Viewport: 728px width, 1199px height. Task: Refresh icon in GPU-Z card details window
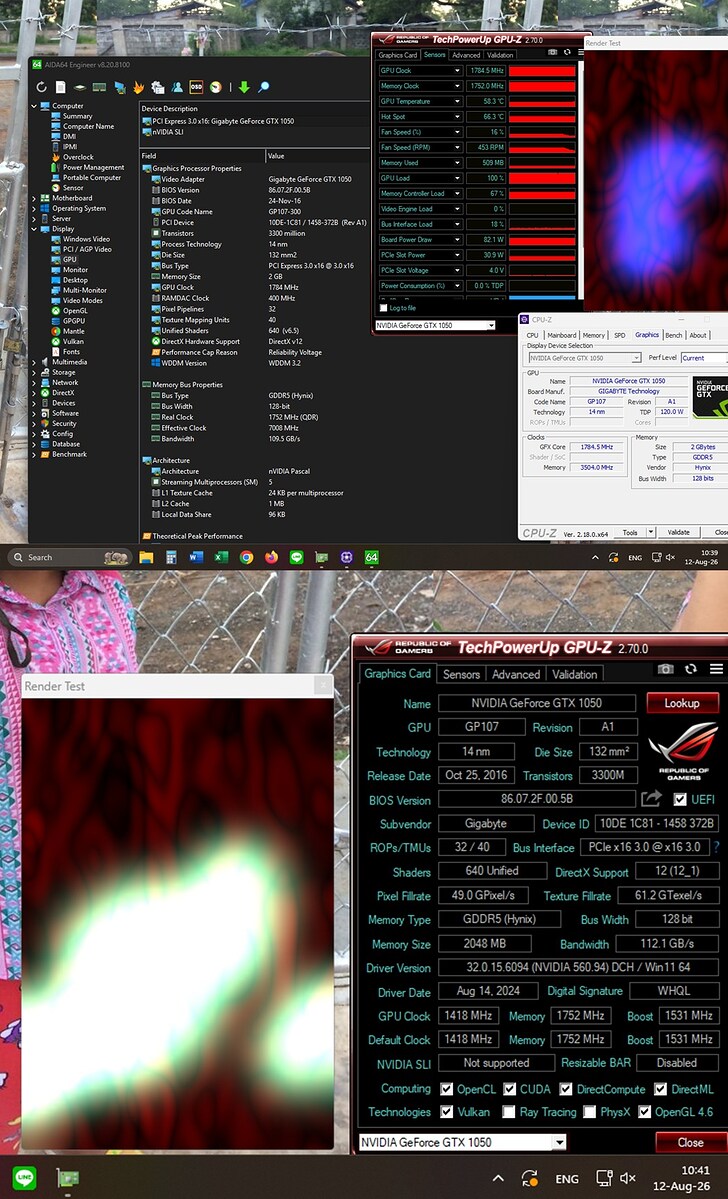click(x=691, y=669)
